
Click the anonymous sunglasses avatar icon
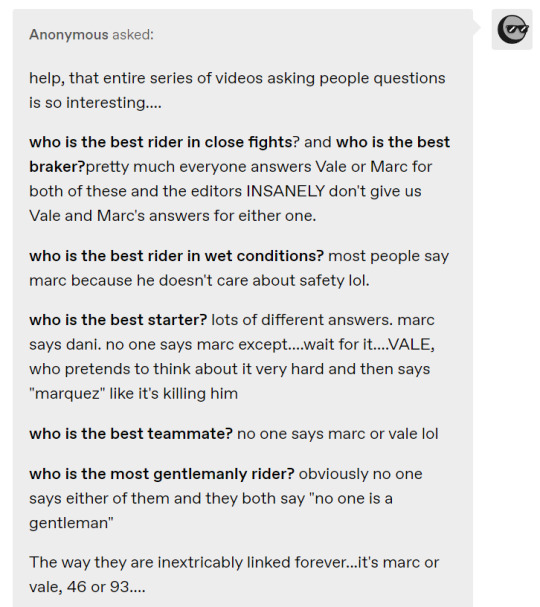(x=512, y=30)
